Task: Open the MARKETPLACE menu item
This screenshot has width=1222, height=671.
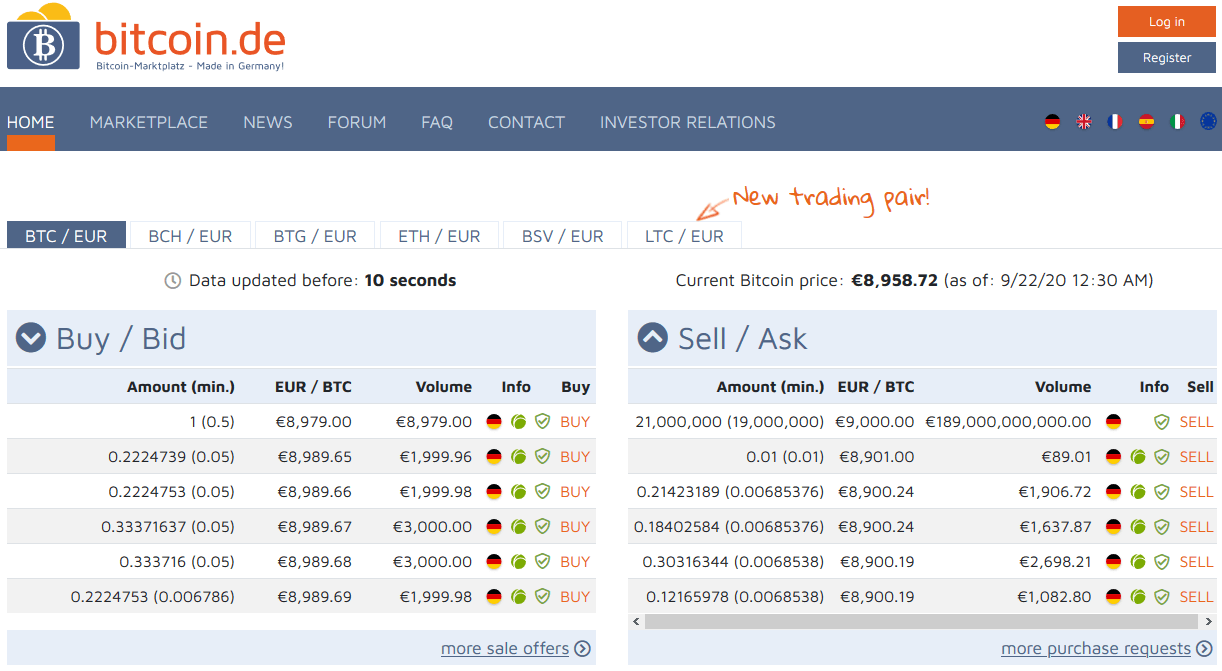Action: (x=149, y=122)
